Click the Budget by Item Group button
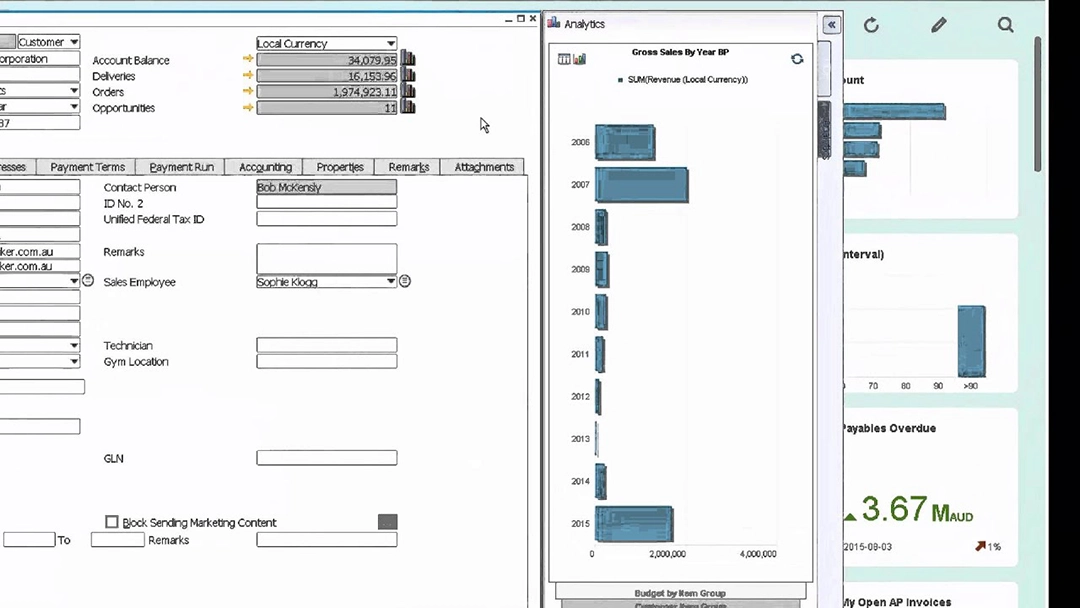 [680, 592]
